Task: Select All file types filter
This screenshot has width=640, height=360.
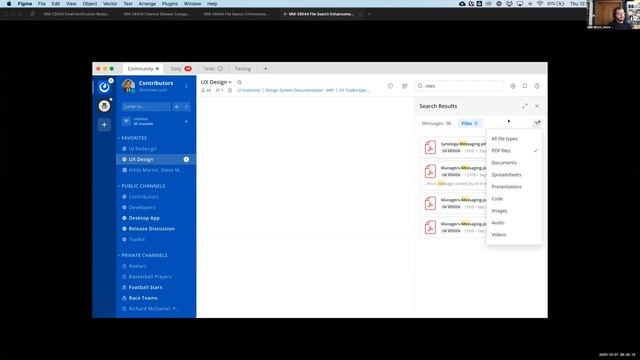Action: 514,139
